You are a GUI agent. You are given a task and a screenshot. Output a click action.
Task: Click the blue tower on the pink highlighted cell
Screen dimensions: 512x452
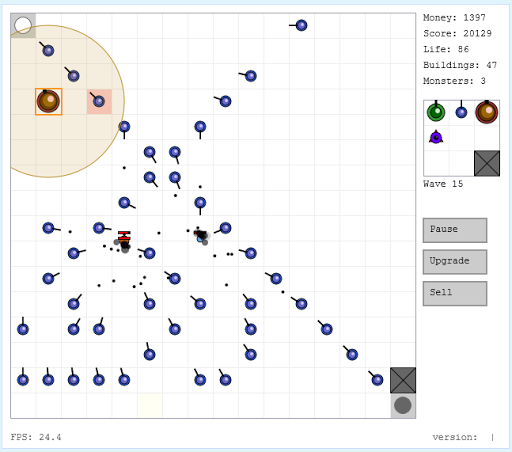(x=99, y=101)
